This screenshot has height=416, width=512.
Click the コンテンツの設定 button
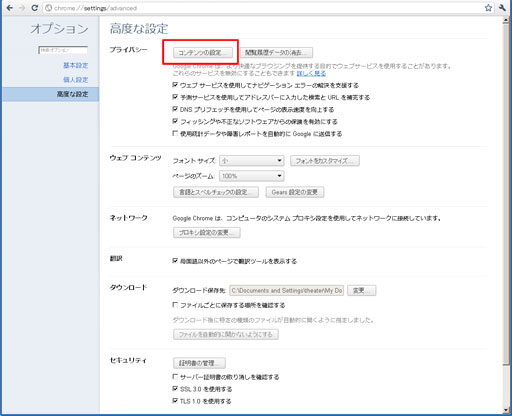[x=203, y=53]
